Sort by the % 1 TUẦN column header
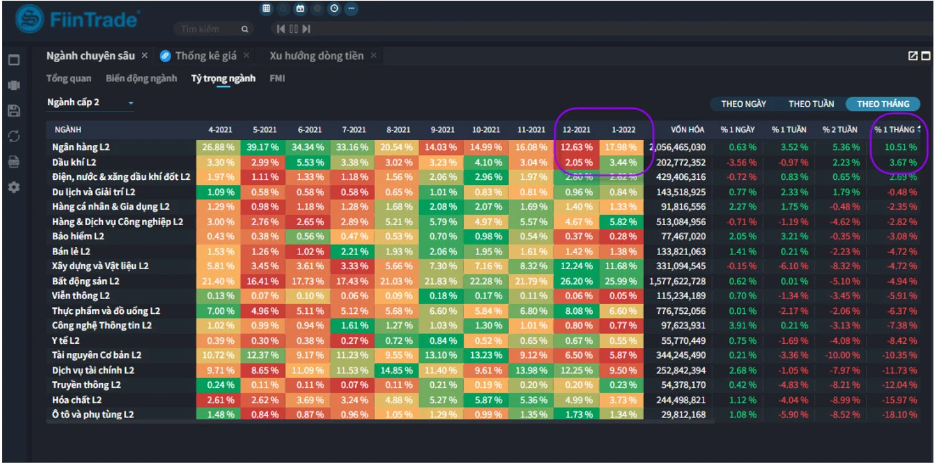Screen dimensions: 936x464 (789, 130)
